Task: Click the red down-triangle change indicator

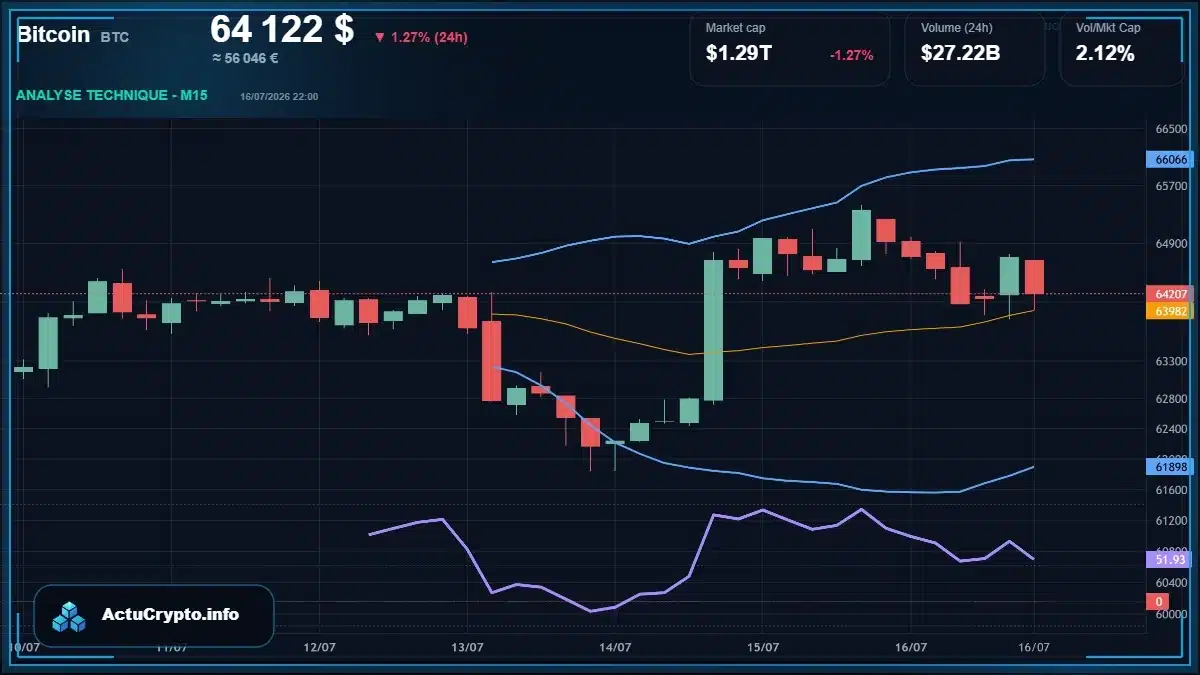Action: [380, 38]
